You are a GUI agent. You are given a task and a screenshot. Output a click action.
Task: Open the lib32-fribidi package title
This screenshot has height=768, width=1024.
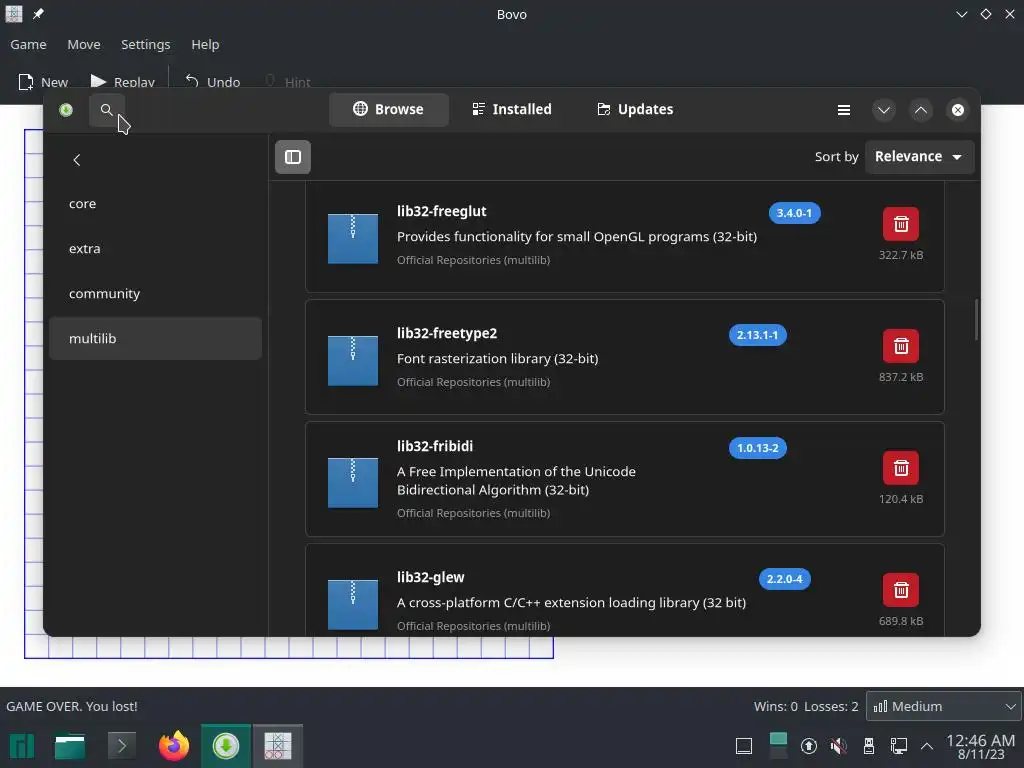coord(435,446)
